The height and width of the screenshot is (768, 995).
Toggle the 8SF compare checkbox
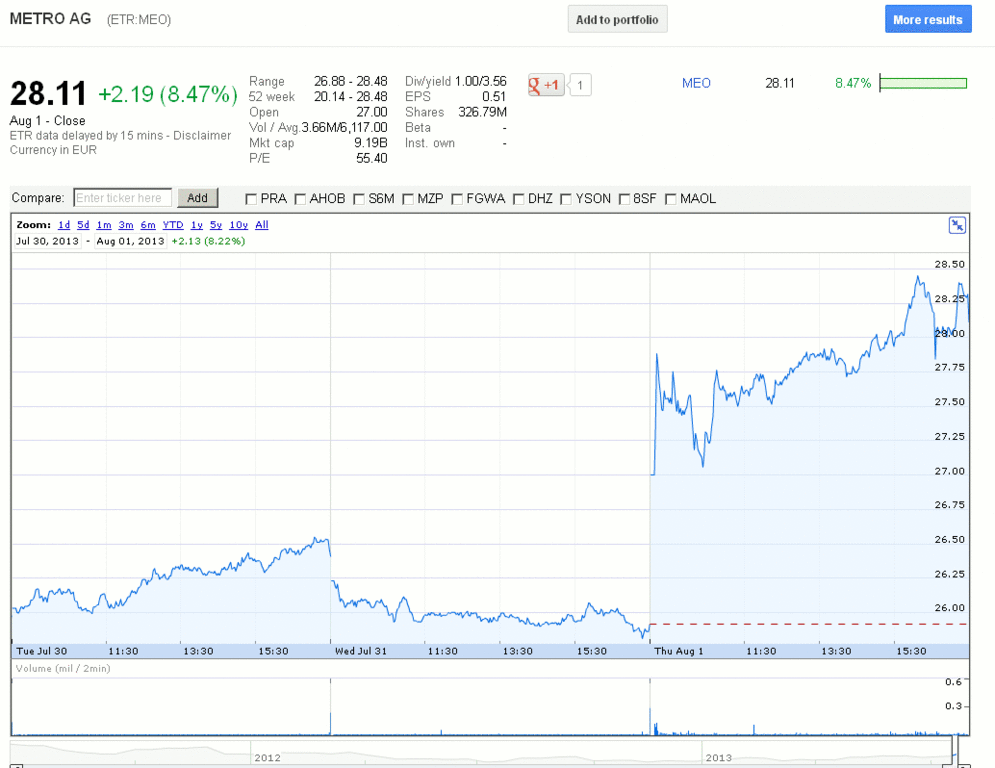624,199
